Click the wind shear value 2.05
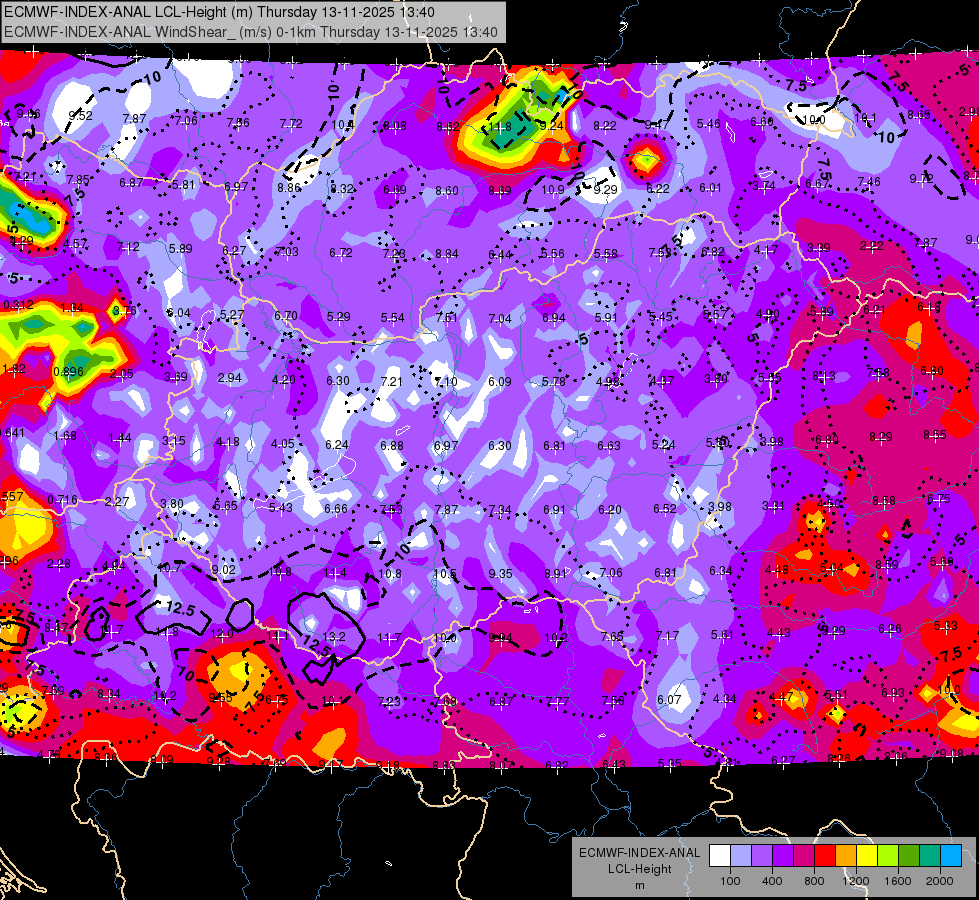 (121, 373)
